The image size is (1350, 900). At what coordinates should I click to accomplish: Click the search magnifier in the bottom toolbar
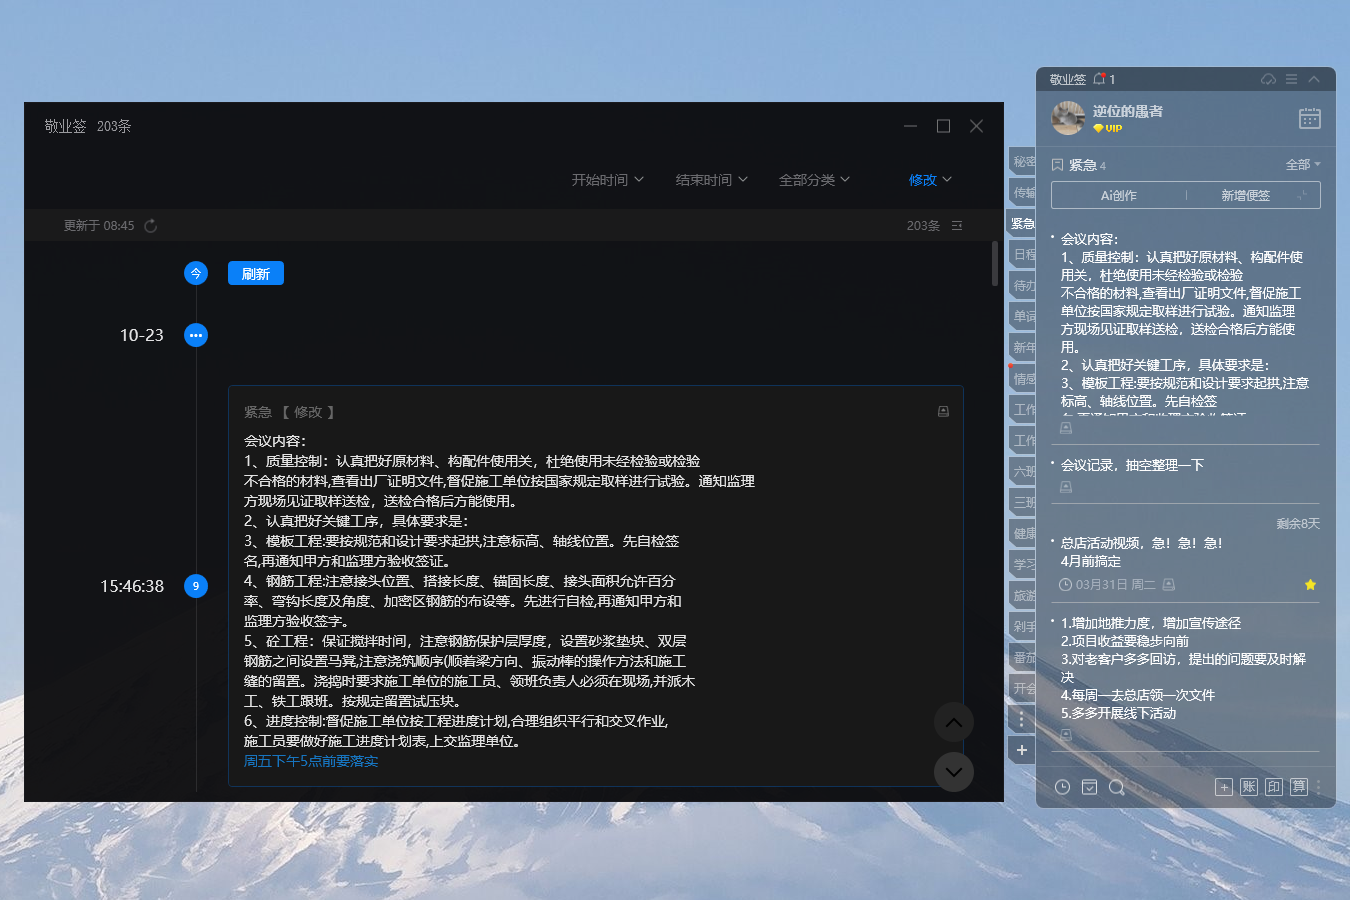point(1117,787)
